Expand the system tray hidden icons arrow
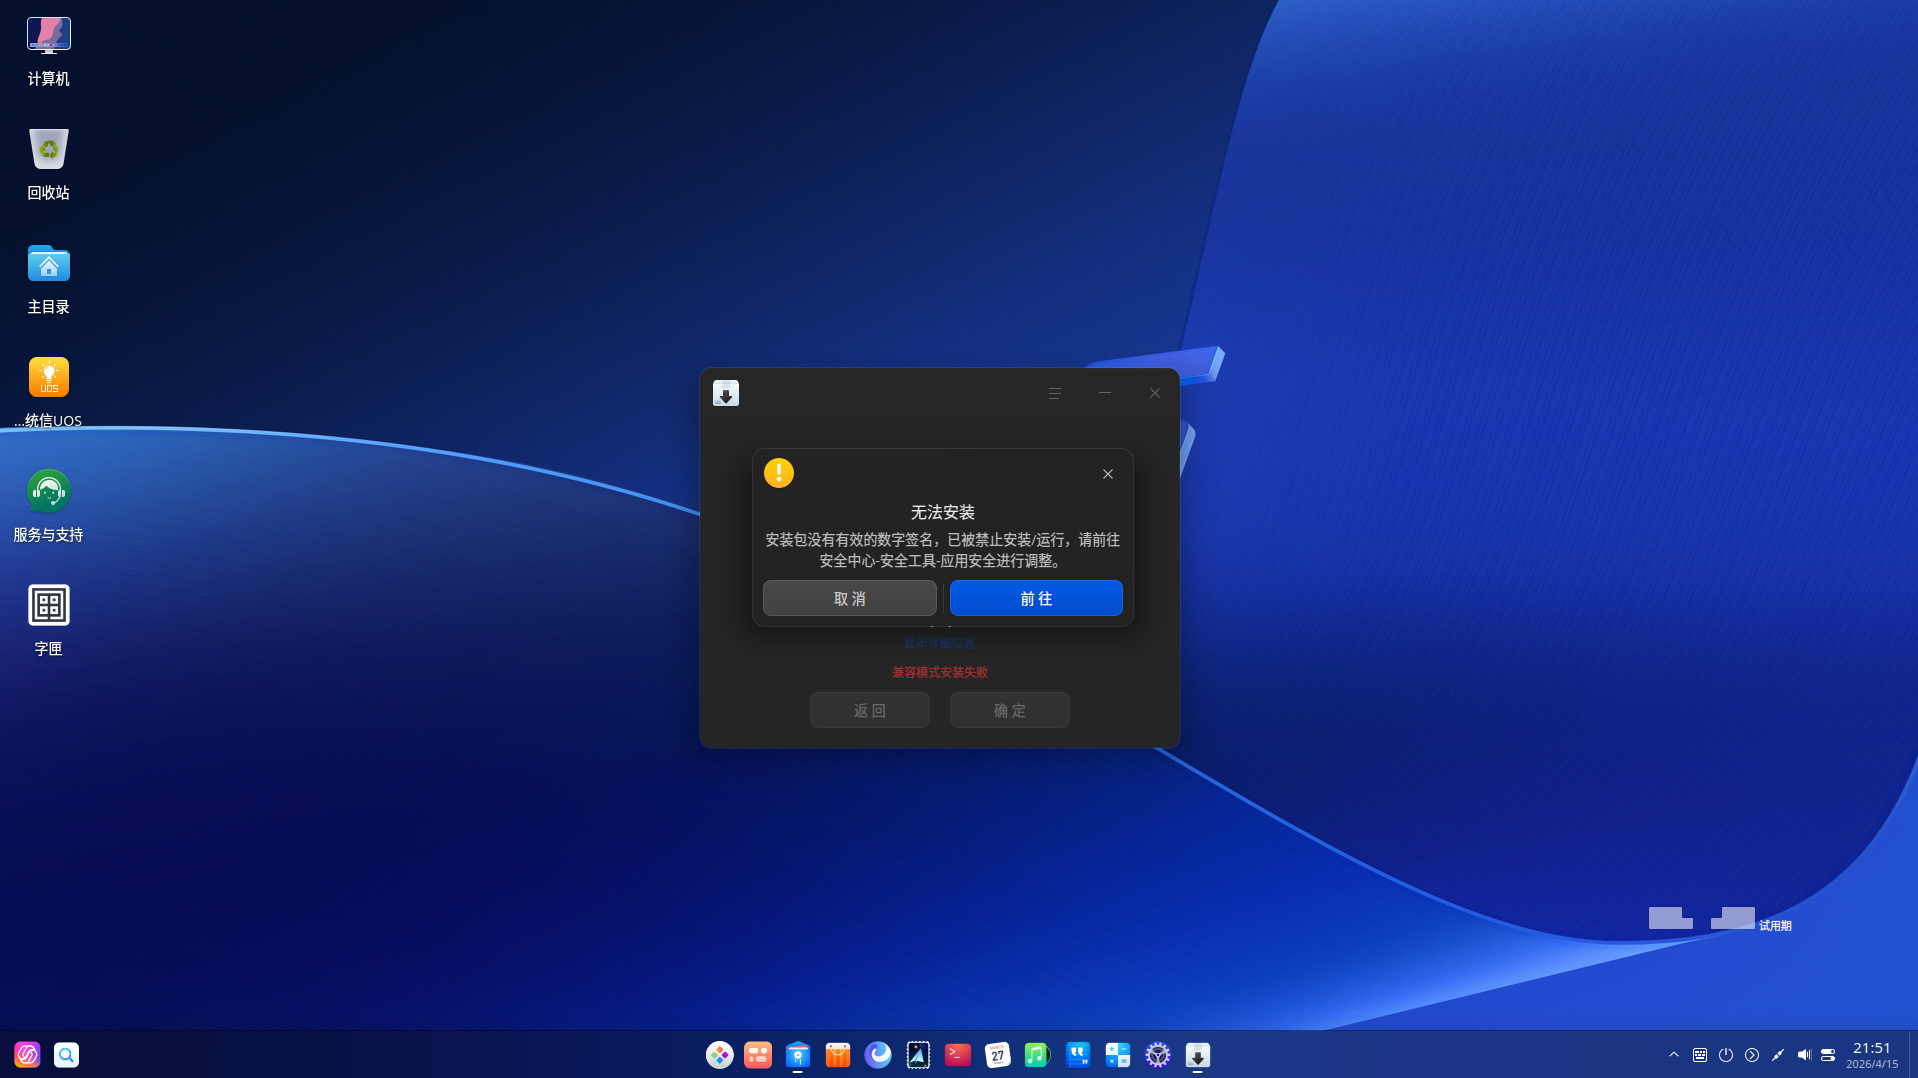This screenshot has height=1078, width=1918. pos(1674,1055)
